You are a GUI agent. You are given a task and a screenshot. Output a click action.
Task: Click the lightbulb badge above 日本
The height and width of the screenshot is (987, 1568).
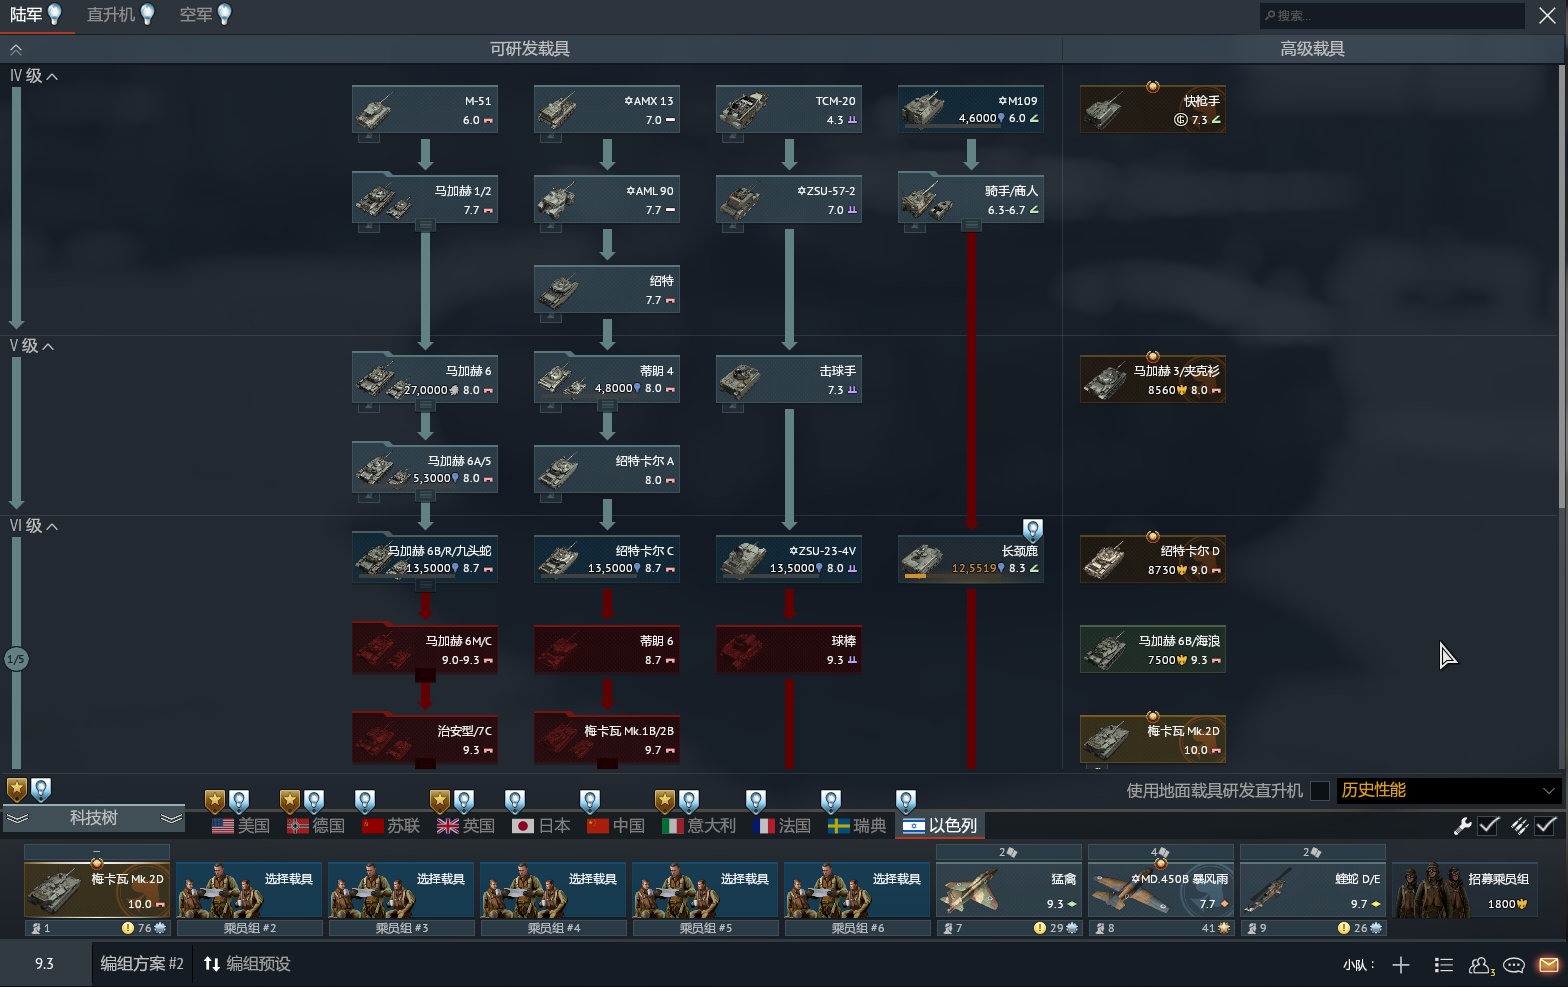(x=515, y=801)
